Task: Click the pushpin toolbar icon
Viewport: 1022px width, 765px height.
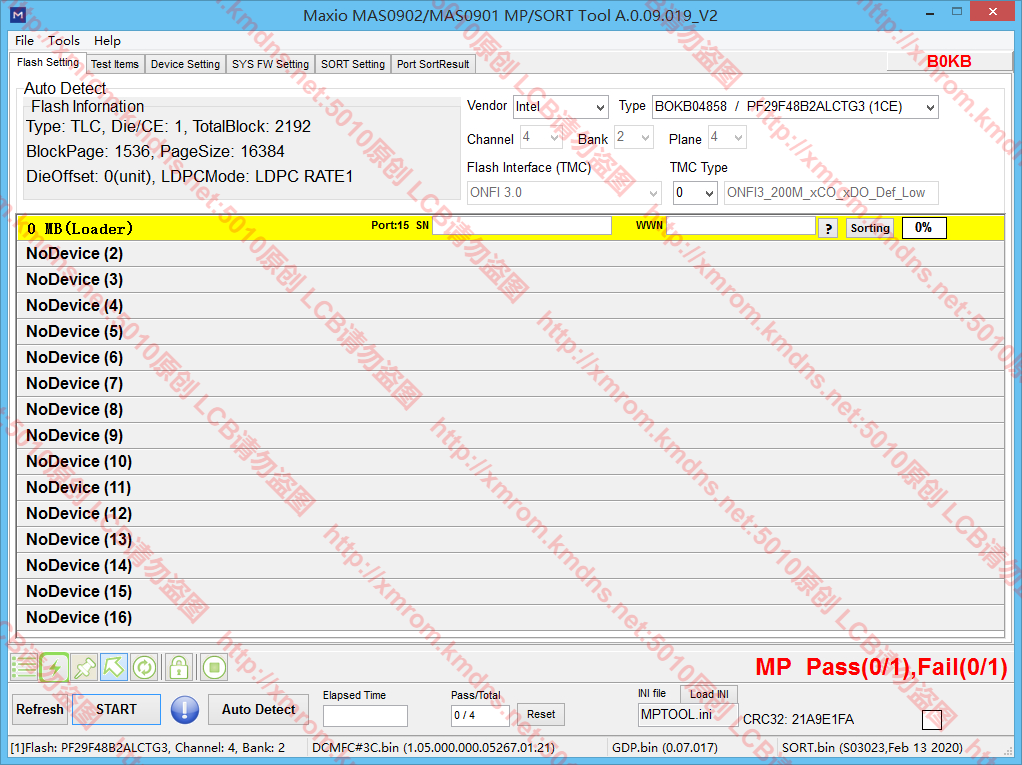Action: [x=85, y=667]
